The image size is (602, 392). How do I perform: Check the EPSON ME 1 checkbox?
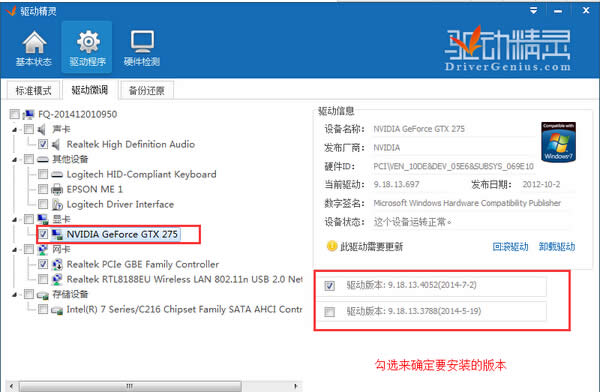(x=43, y=189)
